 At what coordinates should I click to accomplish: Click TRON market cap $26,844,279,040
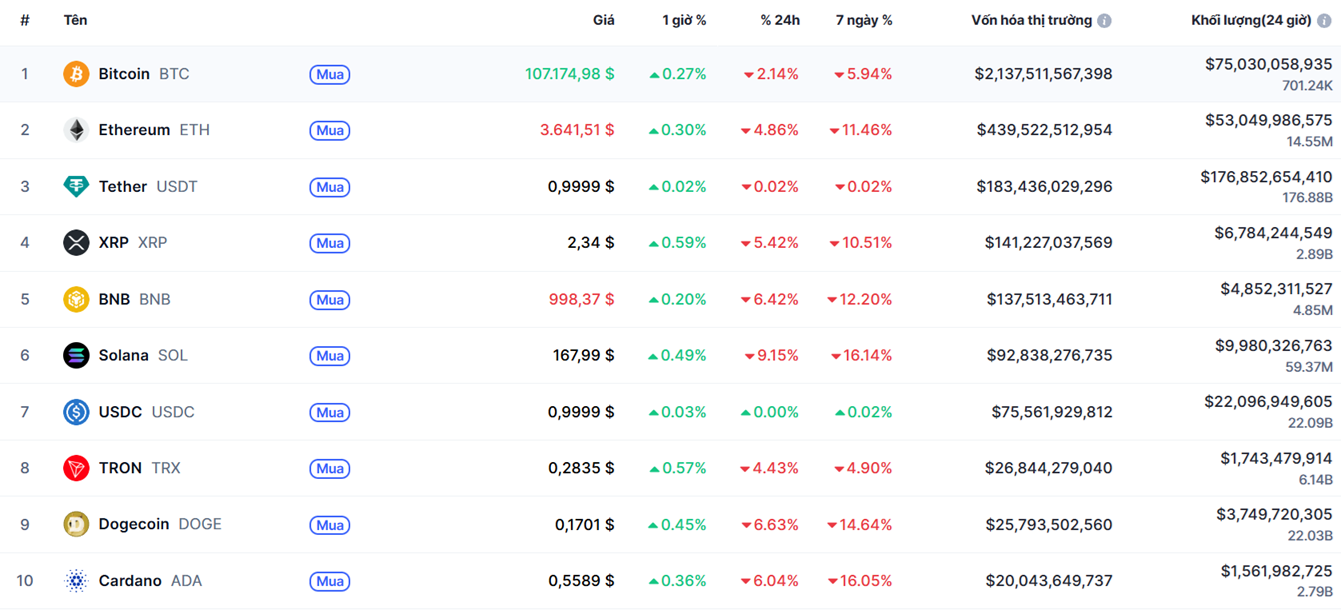[x=1048, y=468]
